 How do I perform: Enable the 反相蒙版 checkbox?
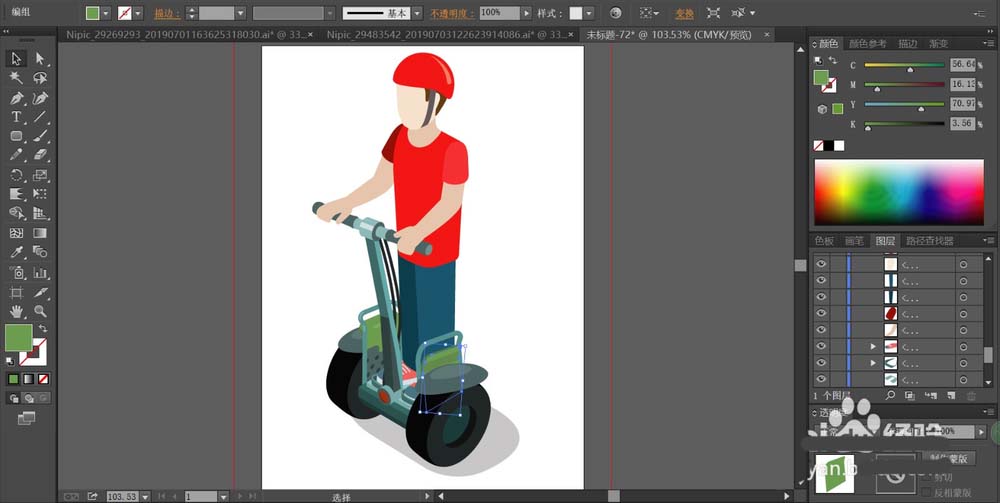coord(925,492)
